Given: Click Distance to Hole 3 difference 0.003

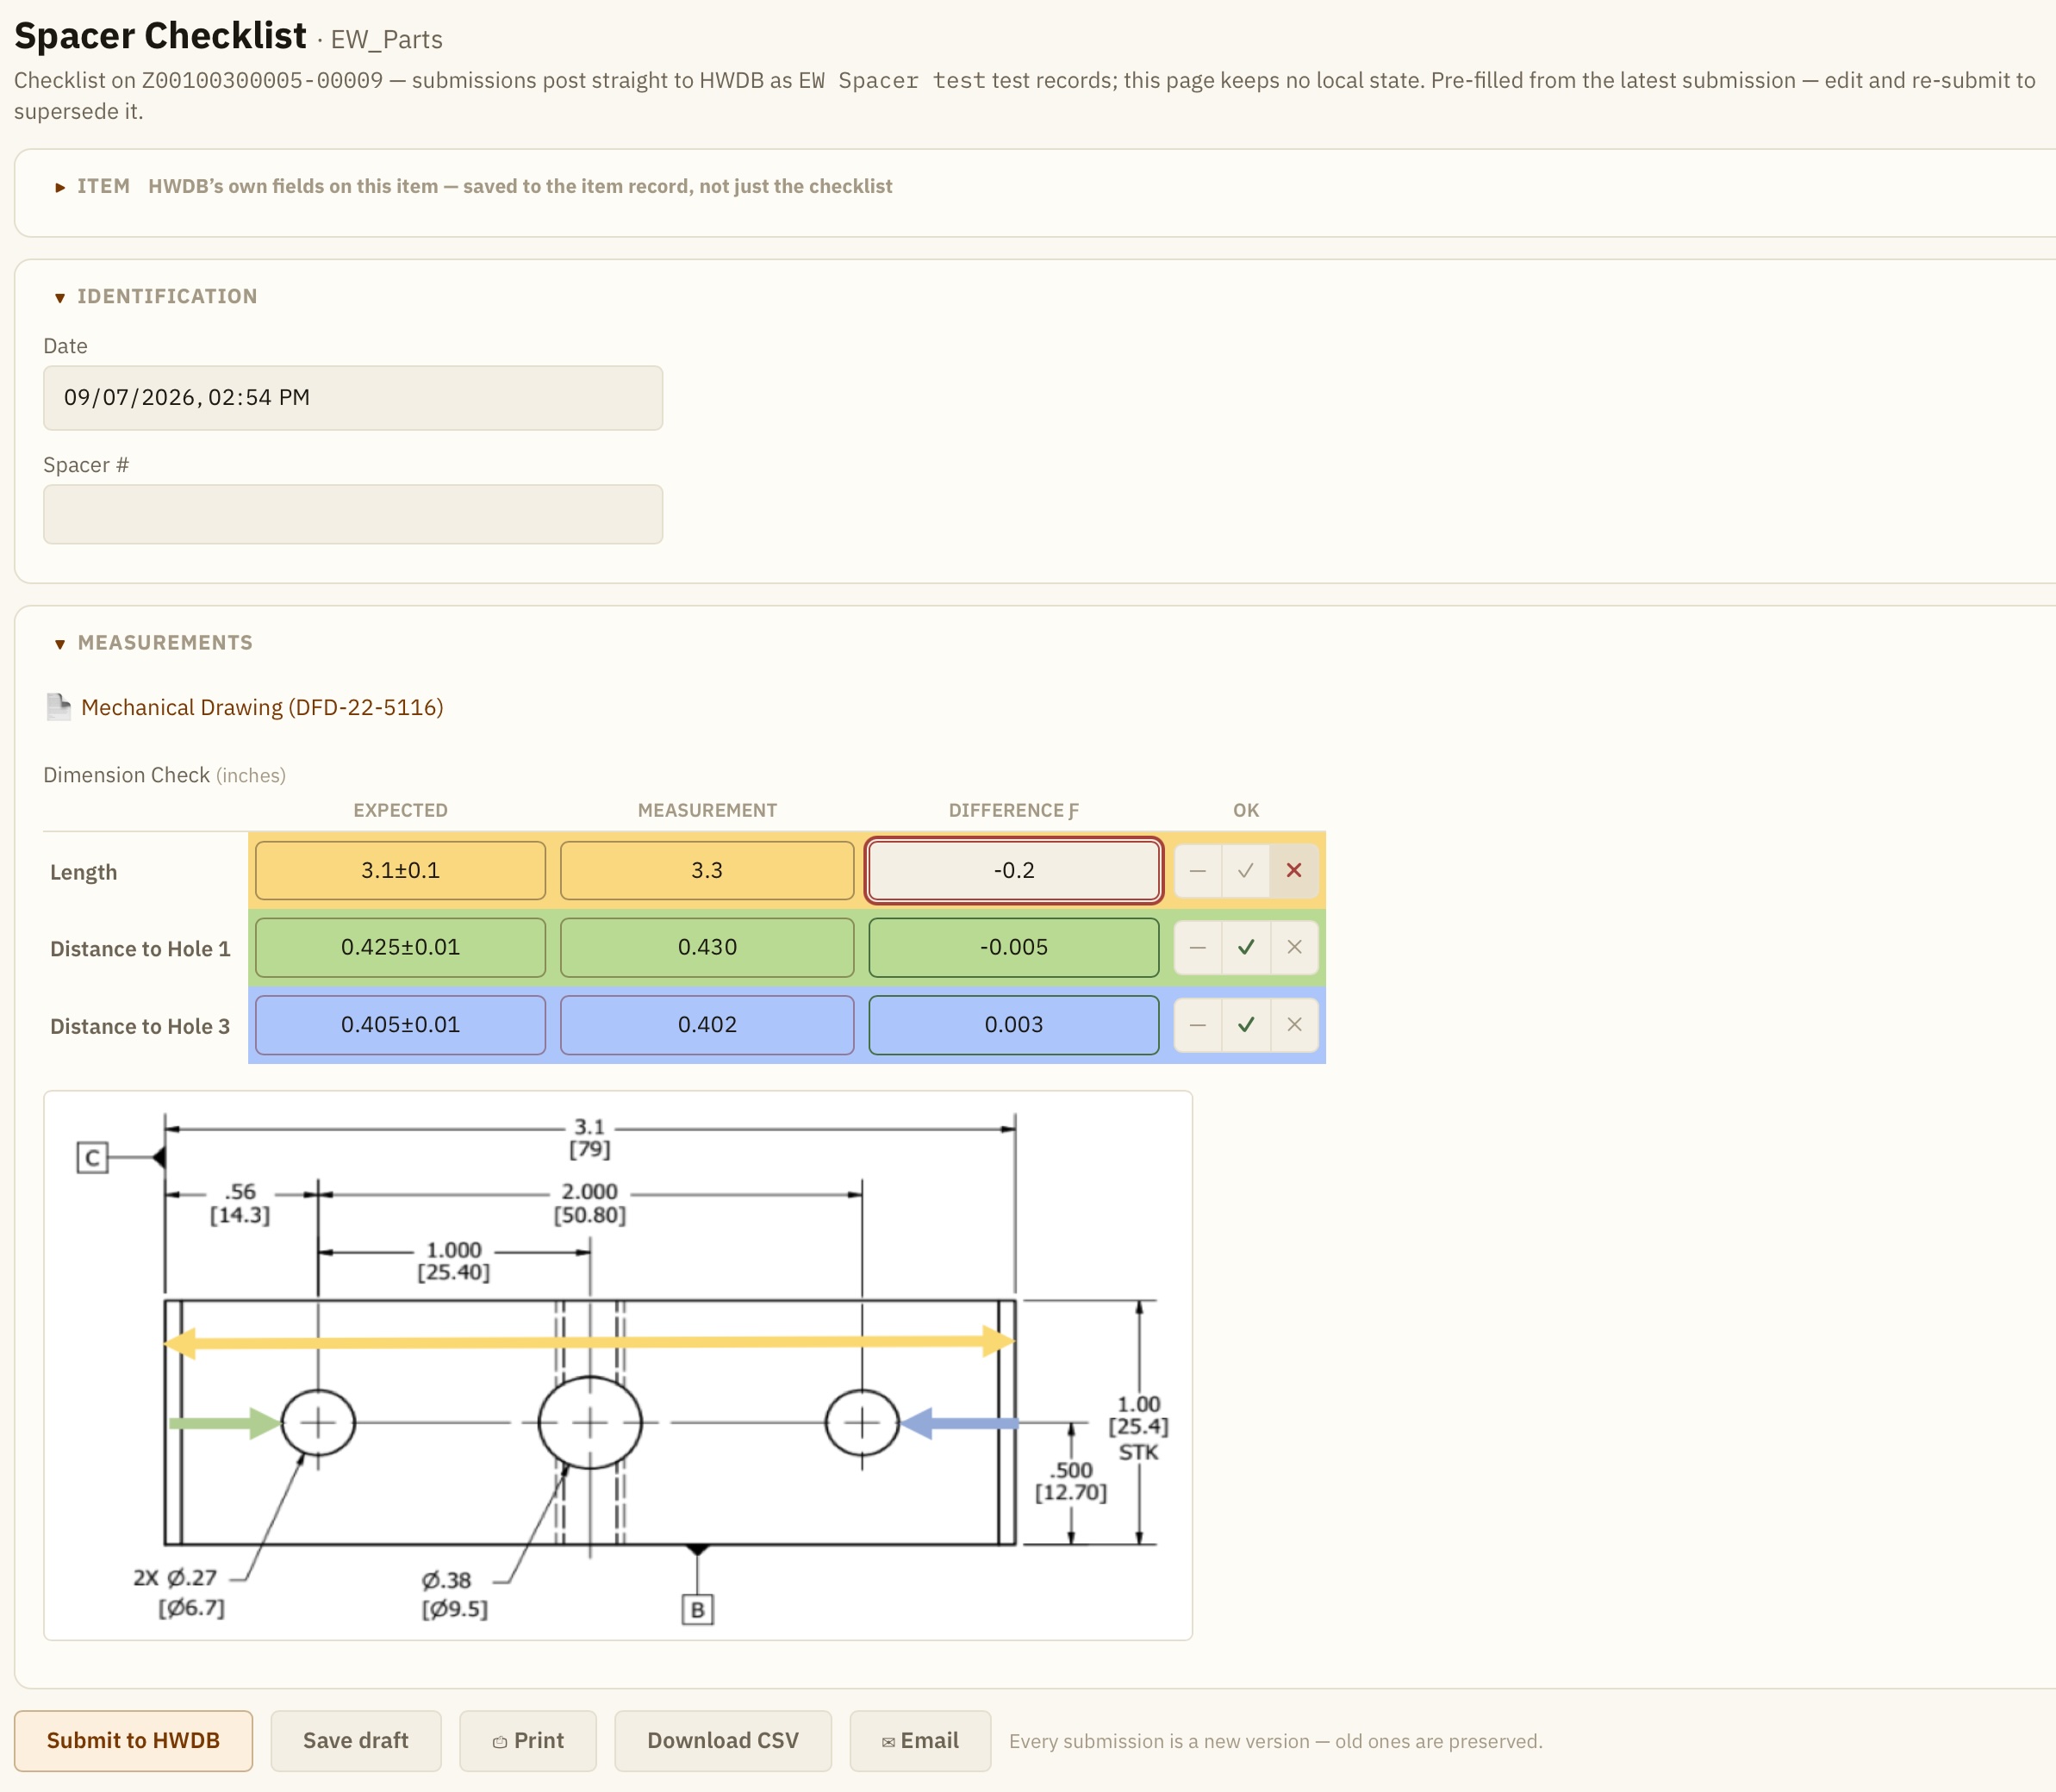Looking at the screenshot, I should click(x=1013, y=1025).
